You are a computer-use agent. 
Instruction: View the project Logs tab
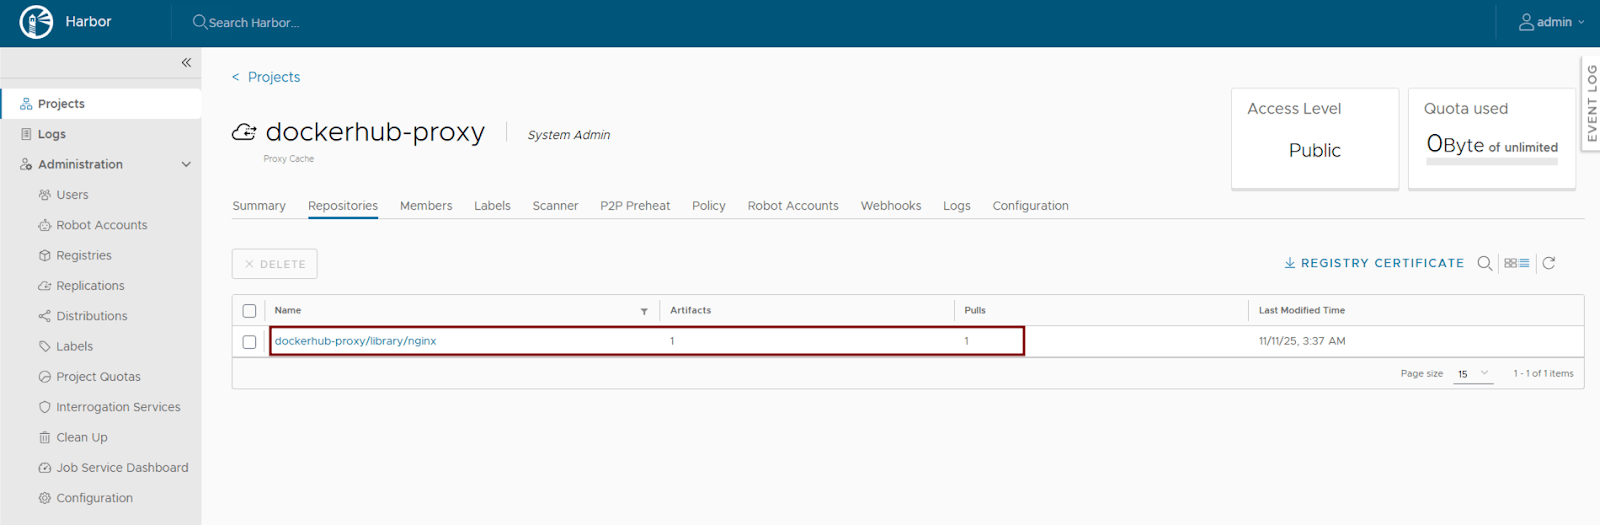click(957, 206)
